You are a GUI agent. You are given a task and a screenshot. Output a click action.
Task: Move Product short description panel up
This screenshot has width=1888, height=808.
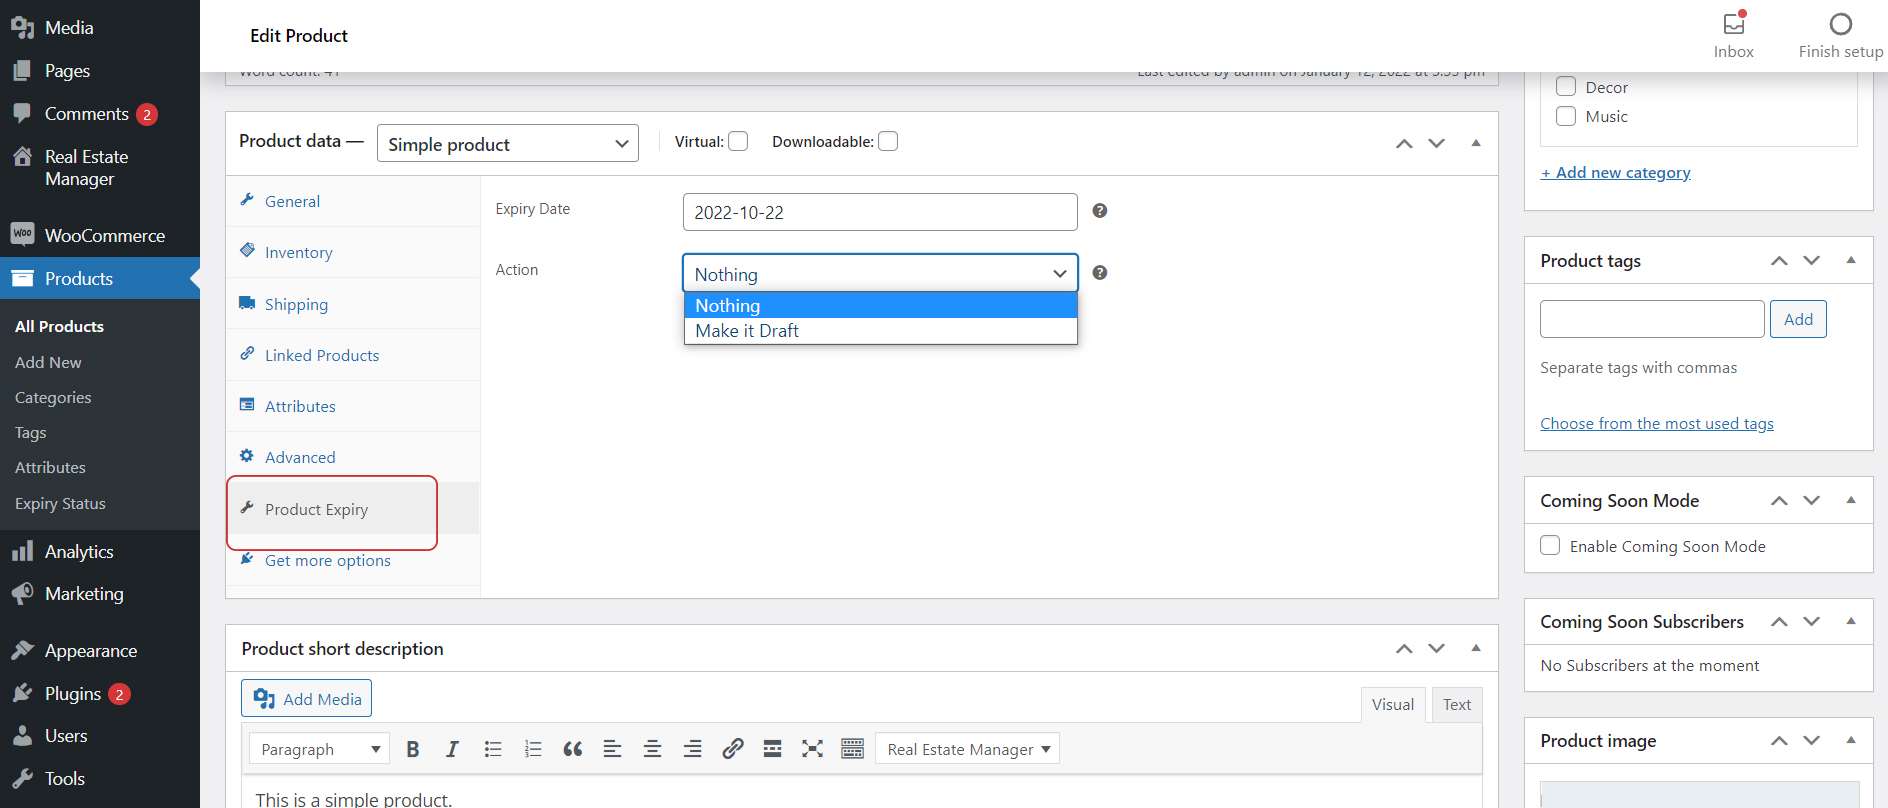coord(1405,649)
